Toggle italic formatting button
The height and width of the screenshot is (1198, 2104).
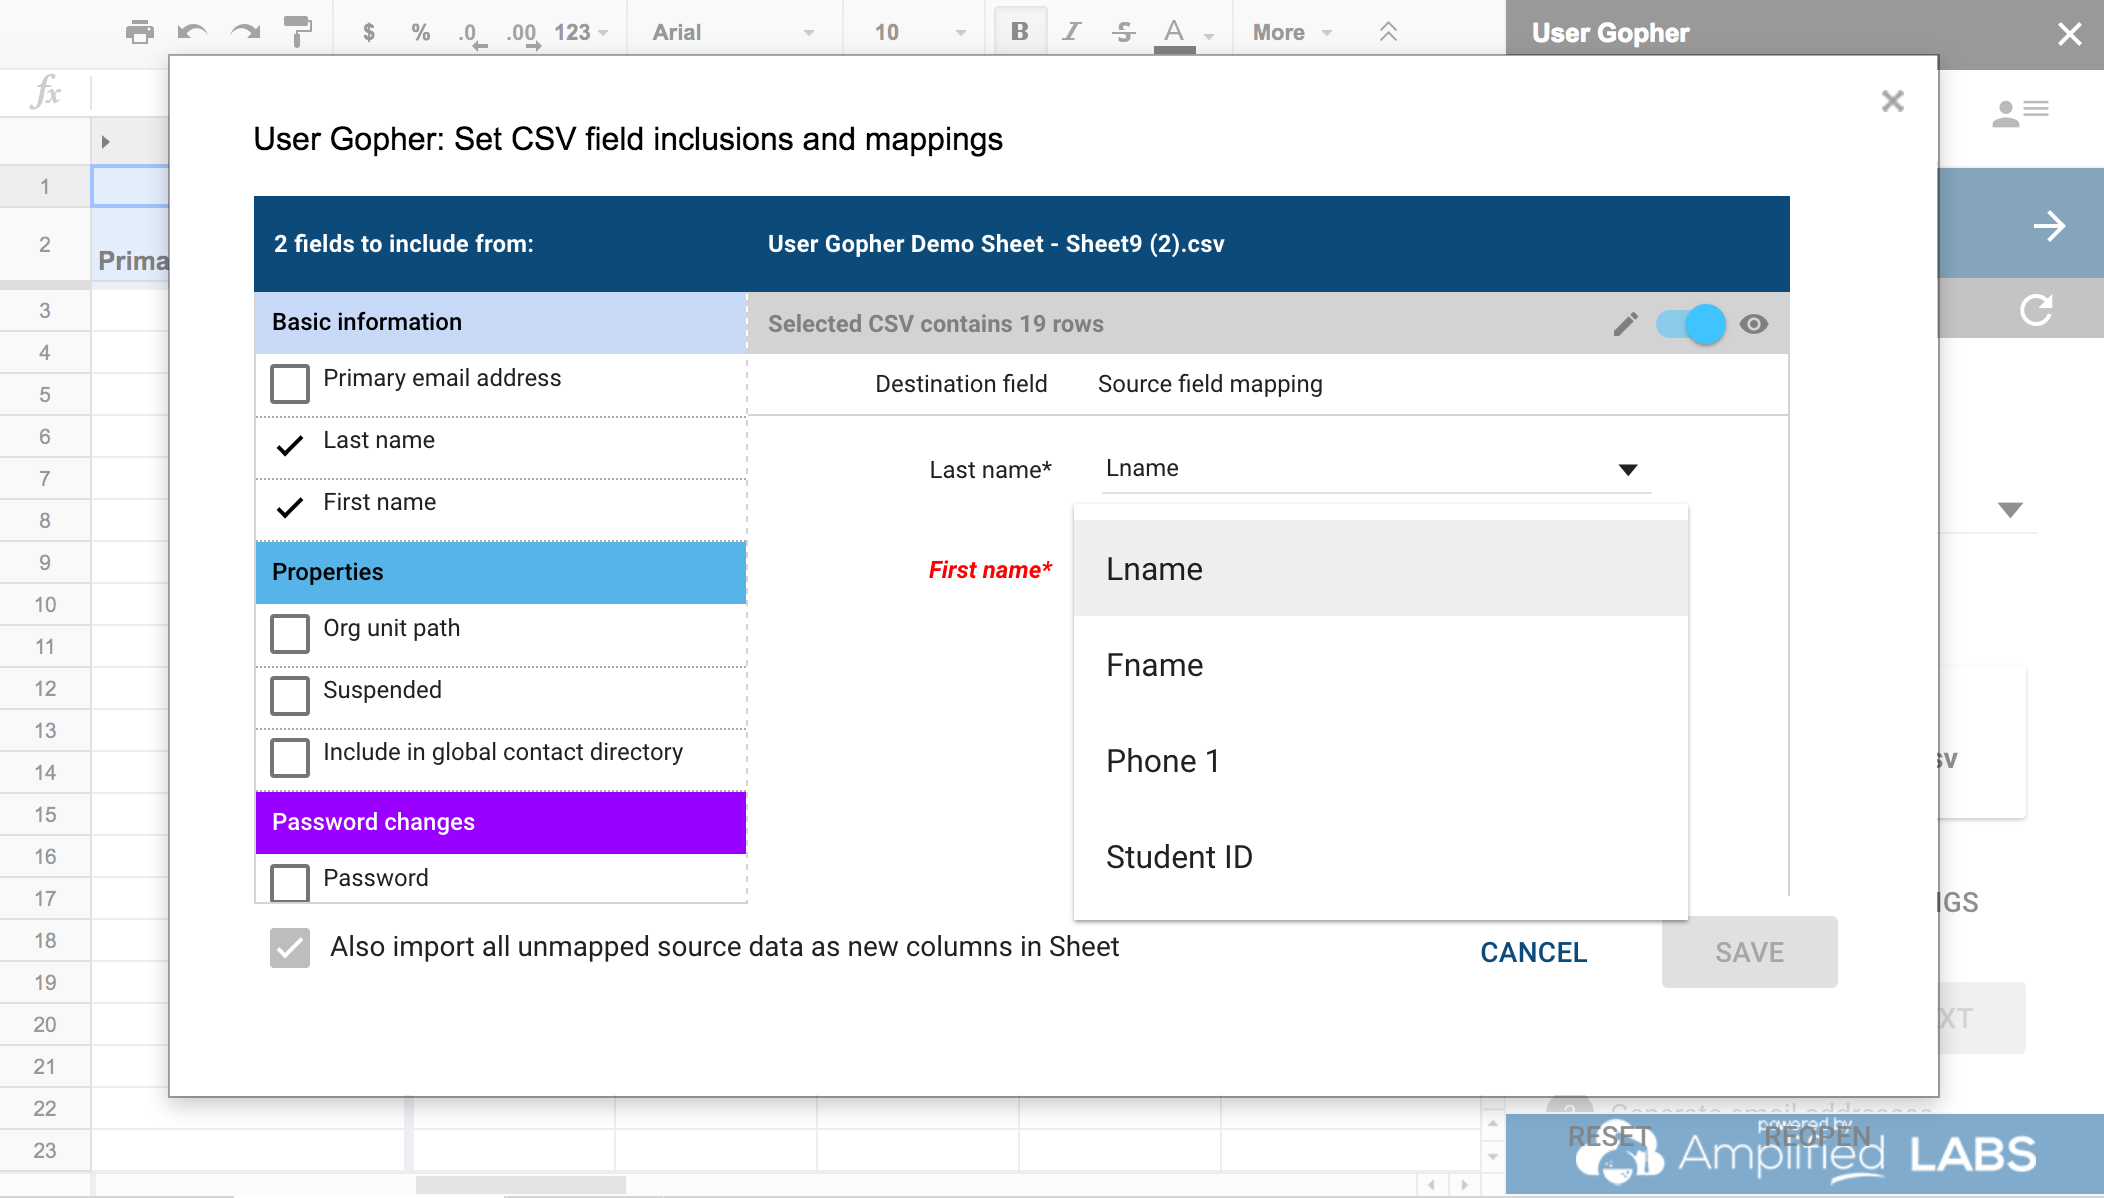(1071, 32)
